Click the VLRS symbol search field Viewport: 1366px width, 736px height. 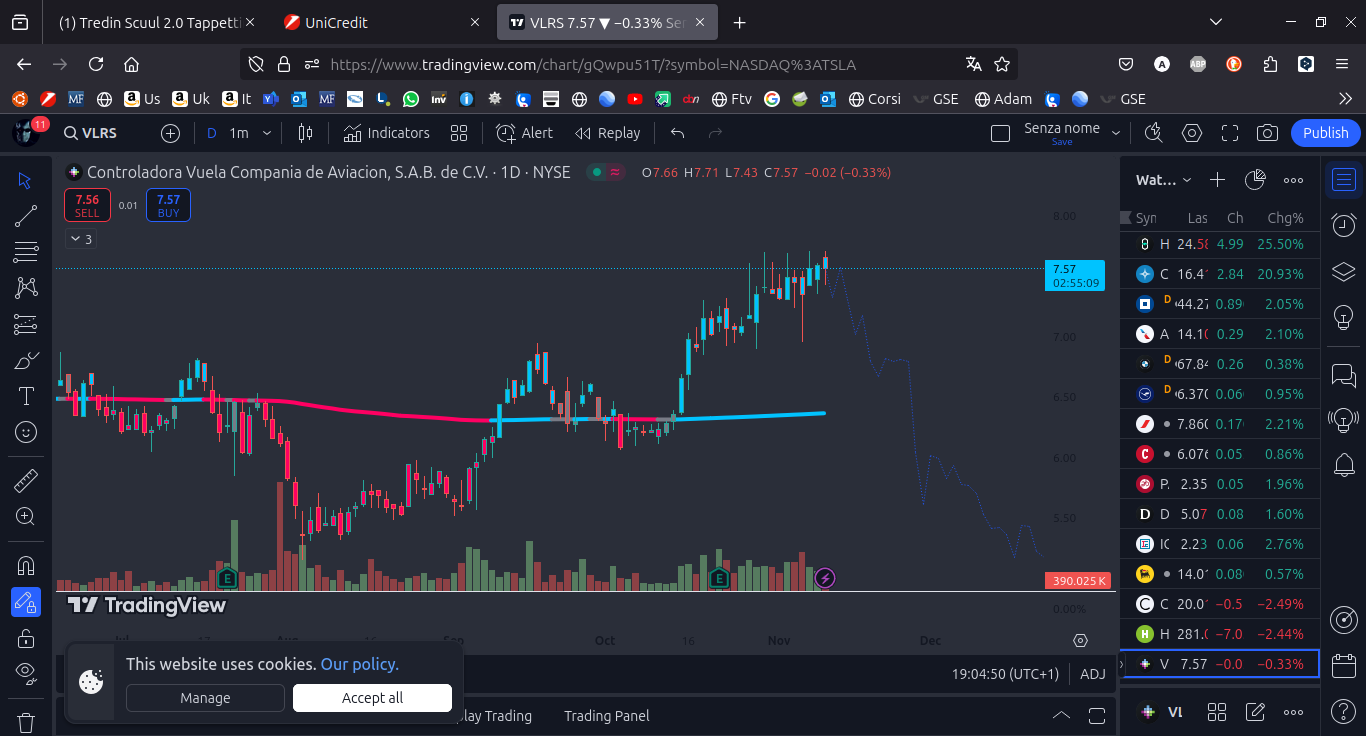100,133
